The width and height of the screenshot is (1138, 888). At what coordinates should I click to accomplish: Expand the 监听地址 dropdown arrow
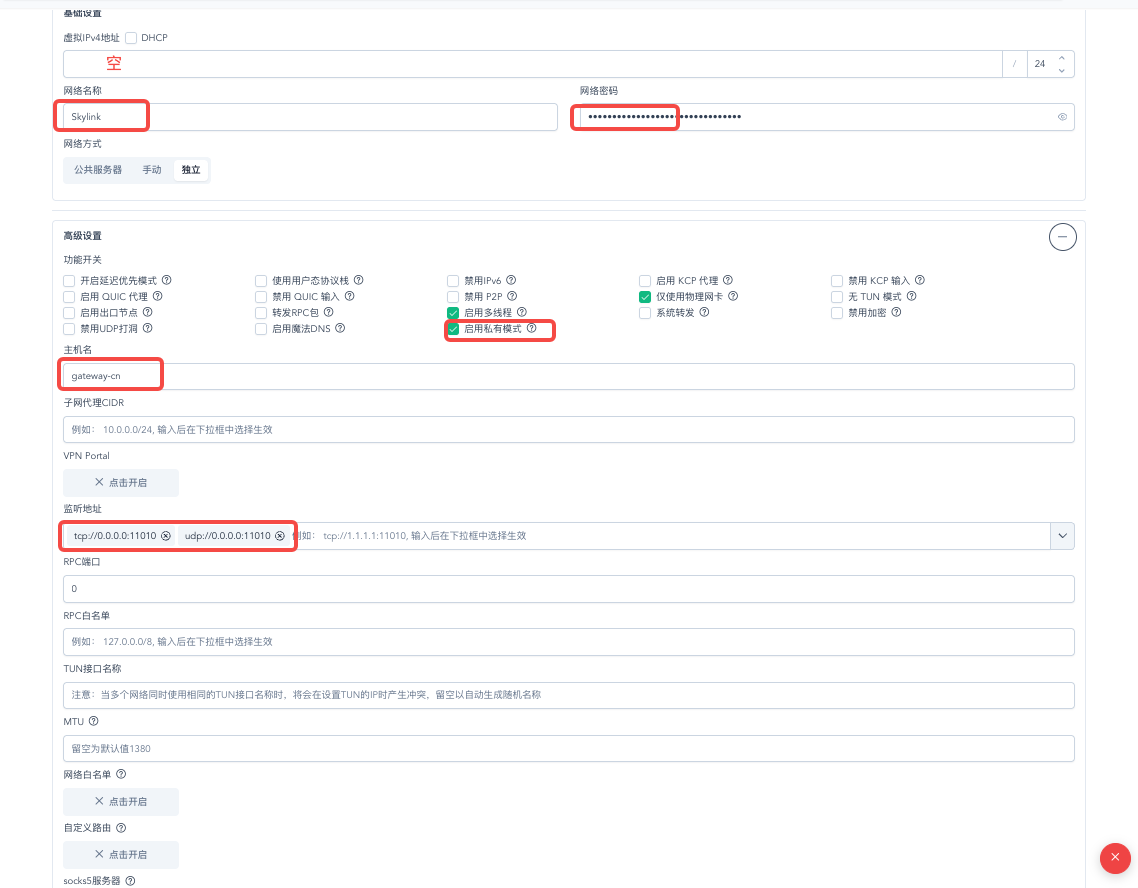1063,536
